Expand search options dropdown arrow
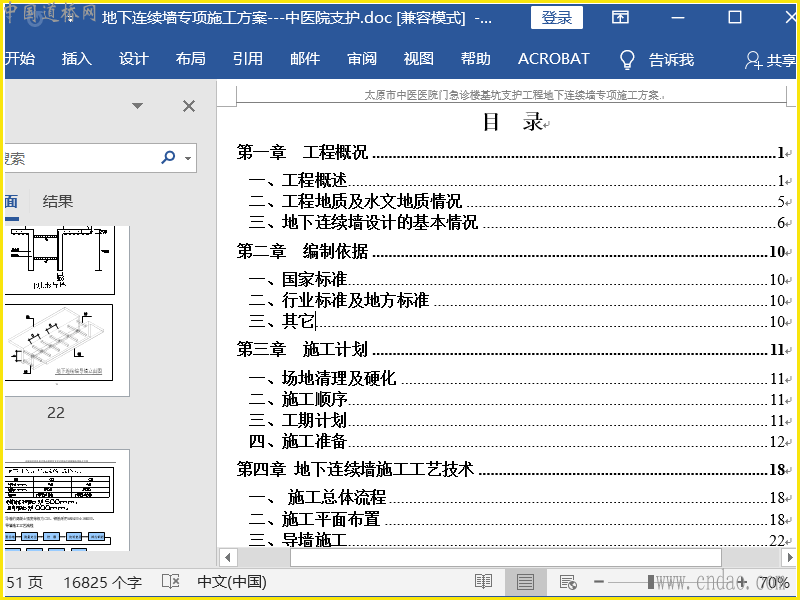800x600 pixels. pos(188,158)
